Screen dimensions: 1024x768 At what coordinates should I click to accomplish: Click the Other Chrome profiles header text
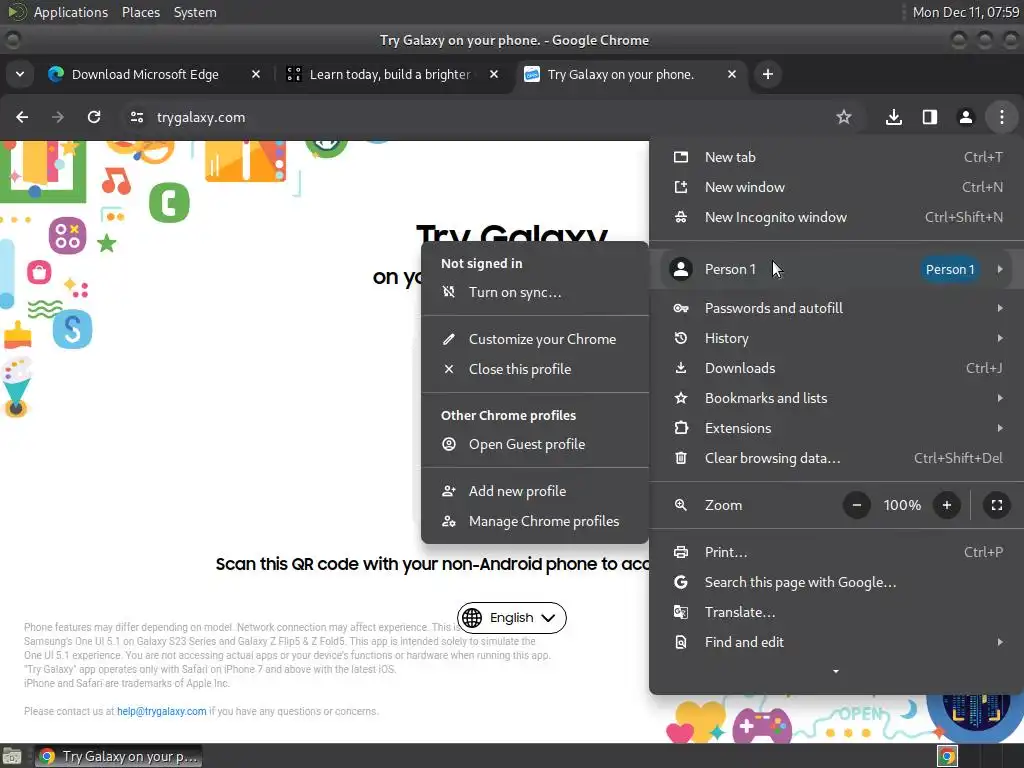[508, 416]
